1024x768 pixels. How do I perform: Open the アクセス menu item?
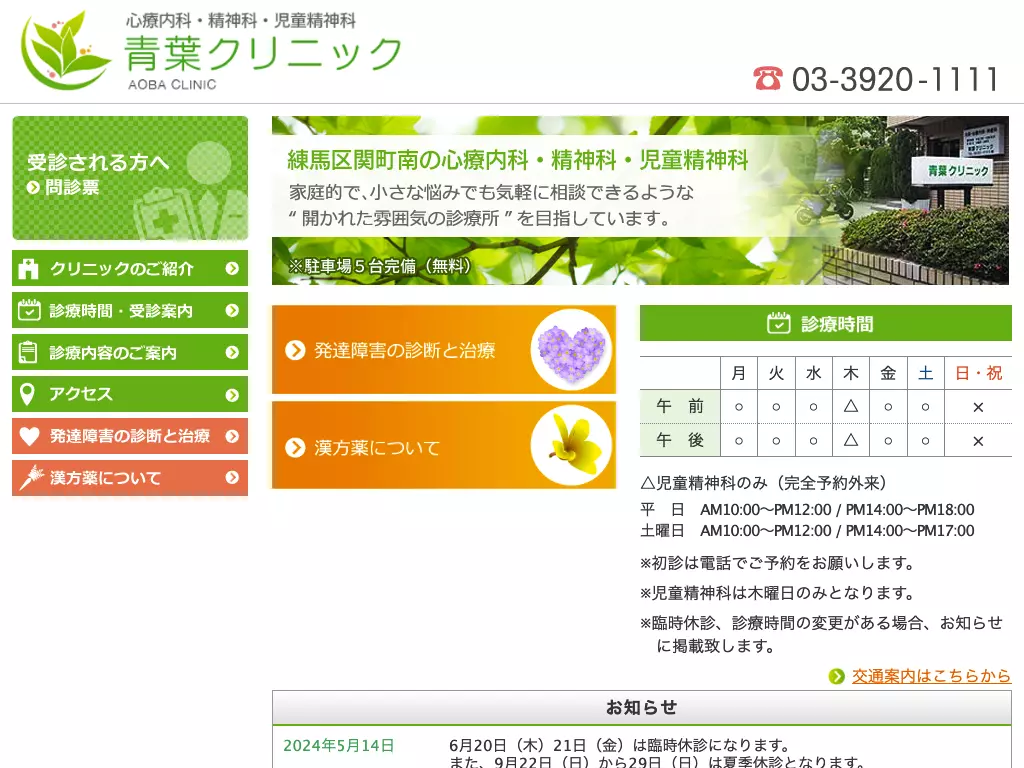click(130, 394)
